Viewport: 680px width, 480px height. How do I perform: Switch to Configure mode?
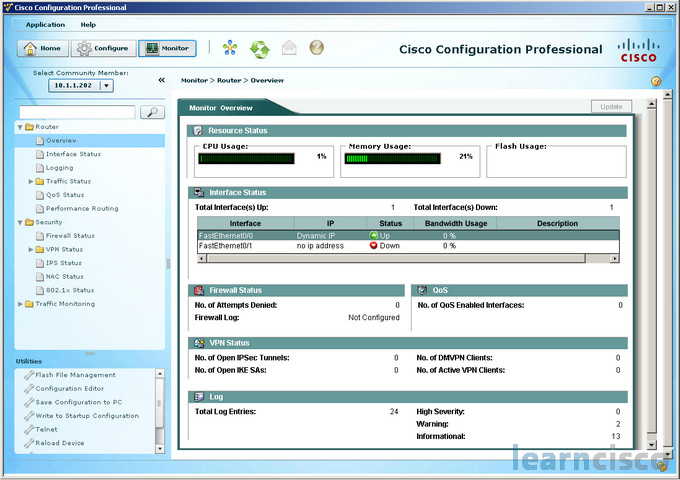point(104,48)
